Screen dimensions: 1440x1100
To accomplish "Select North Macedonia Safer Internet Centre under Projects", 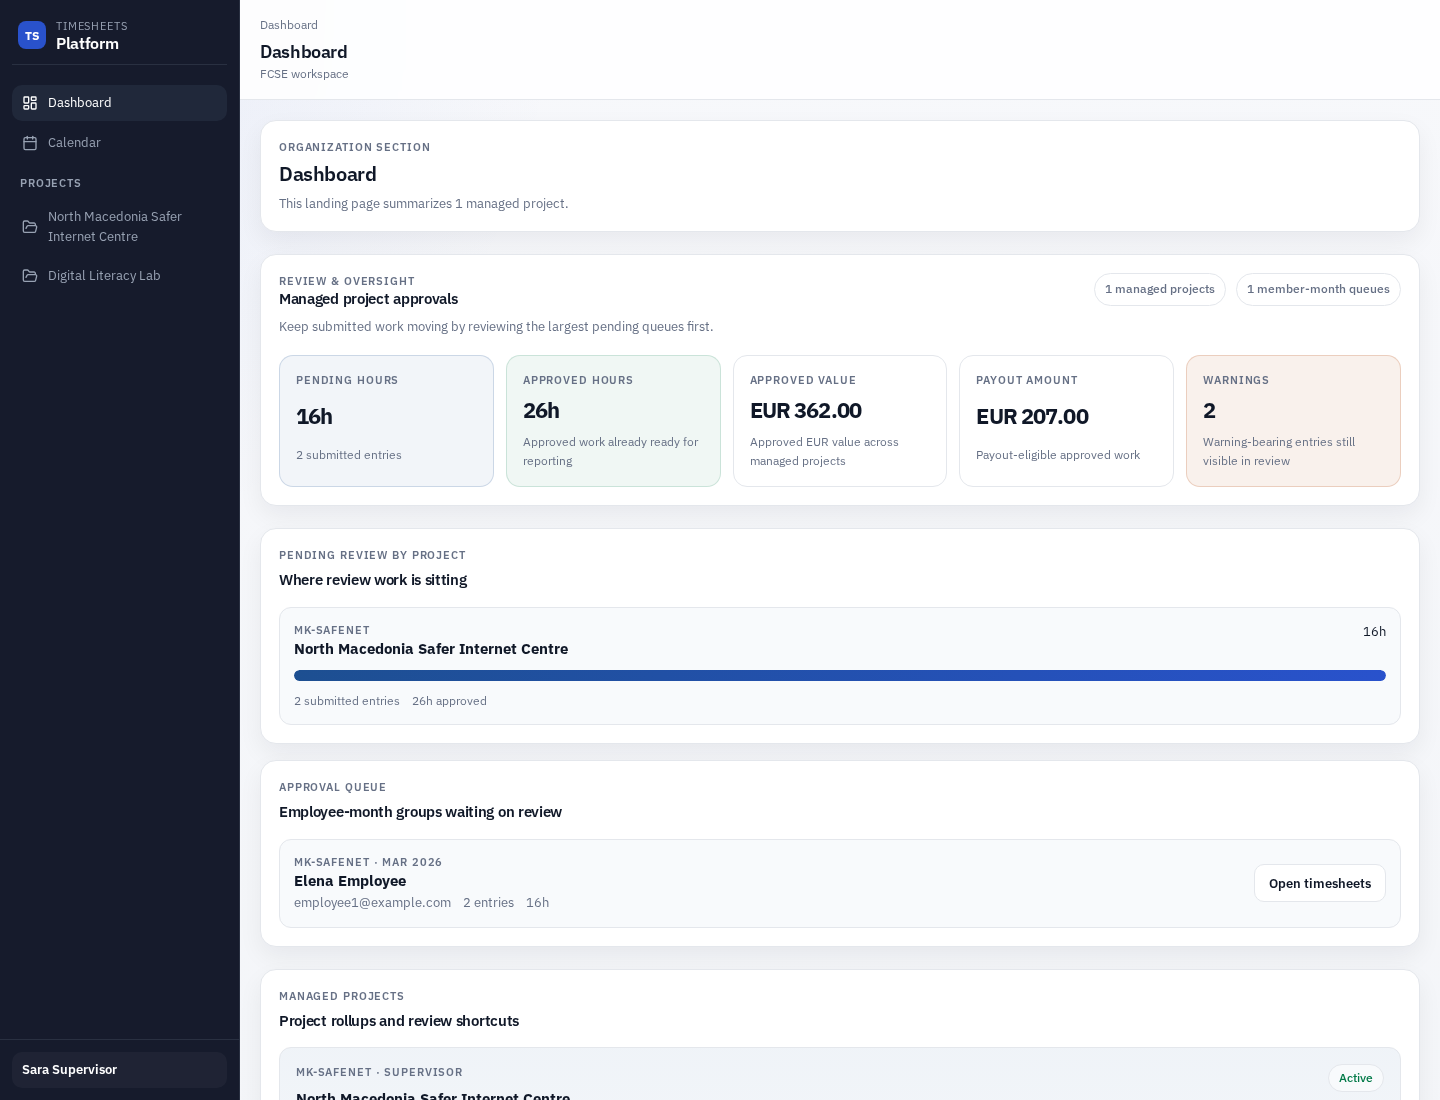I will tap(115, 227).
